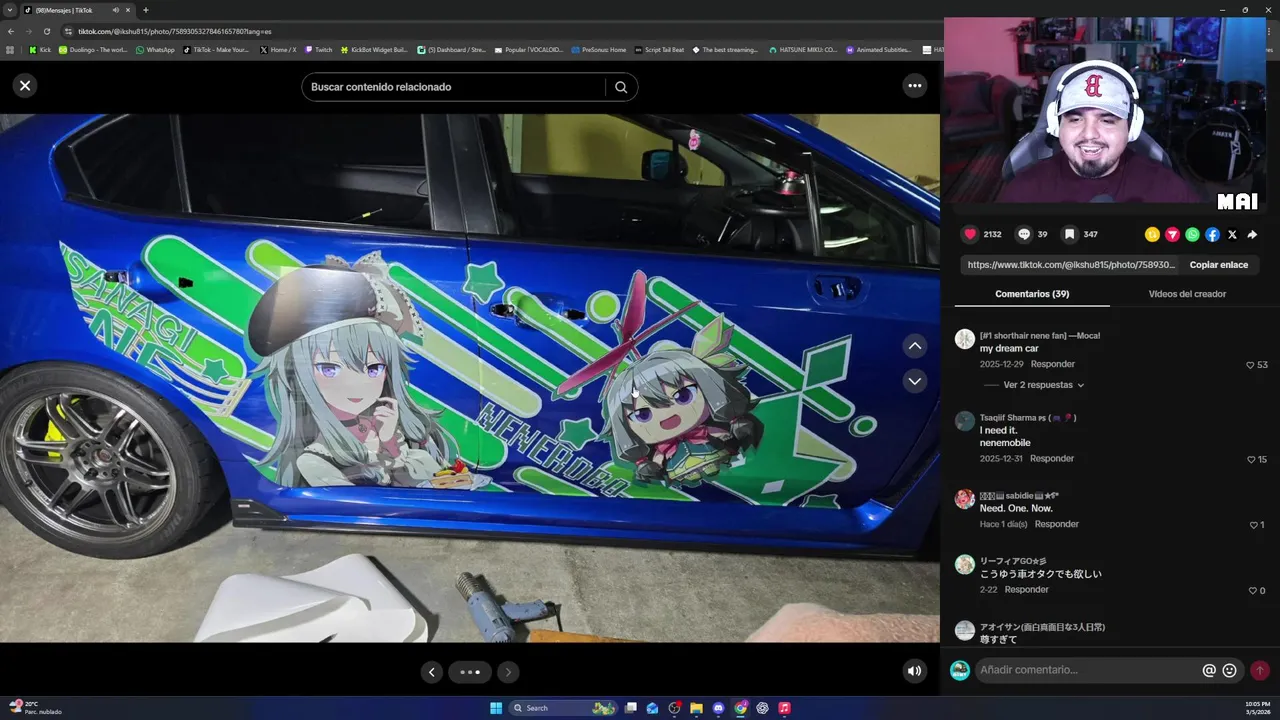
Task: Open the three-dot more options menu
Action: [x=914, y=86]
